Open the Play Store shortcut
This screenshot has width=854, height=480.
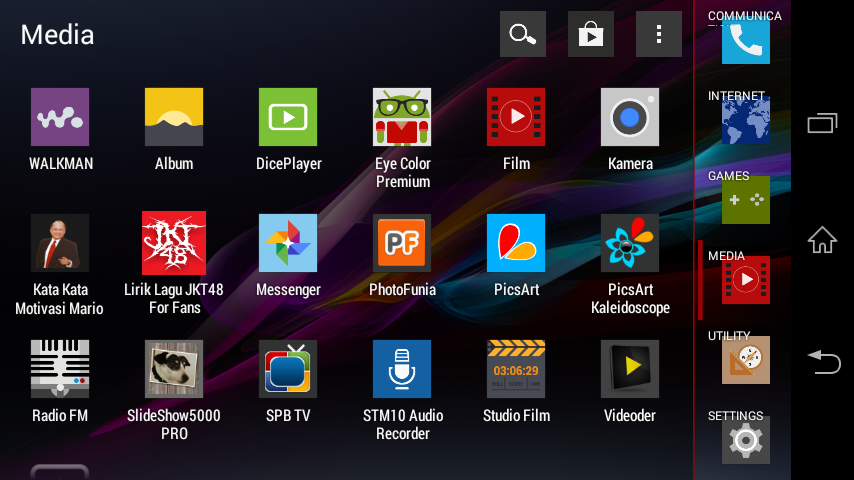point(591,34)
